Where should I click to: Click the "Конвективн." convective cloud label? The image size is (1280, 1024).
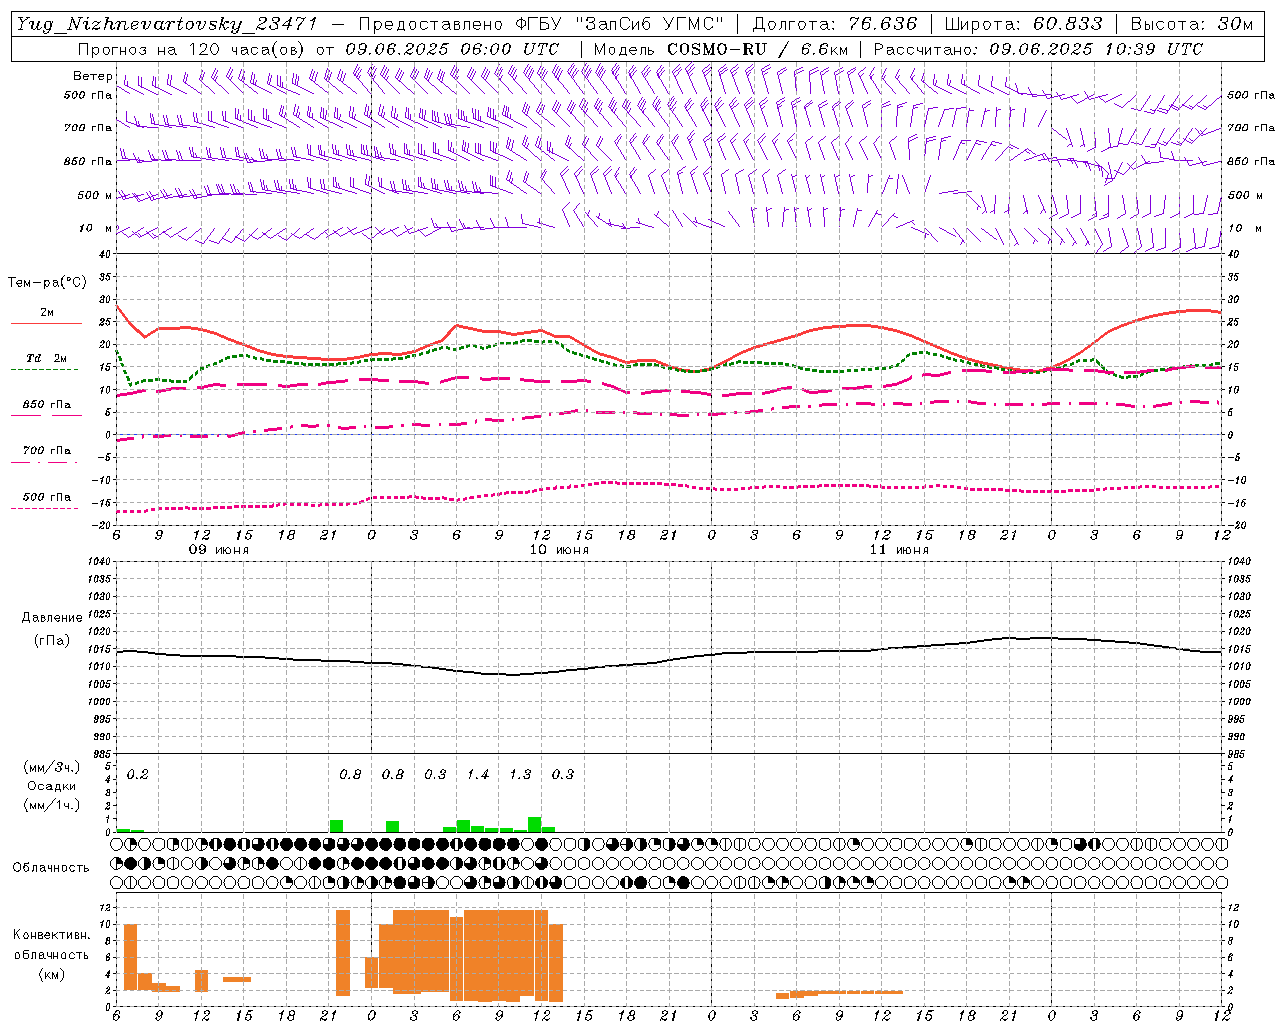point(51,935)
